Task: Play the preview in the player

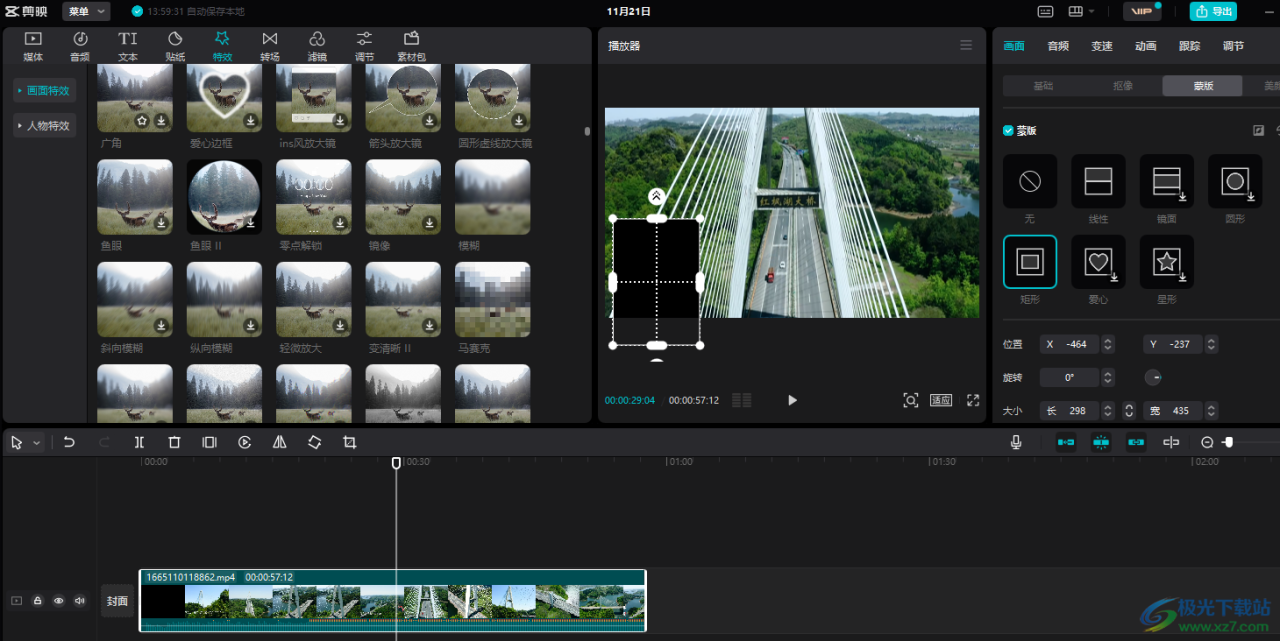Action: 792,400
